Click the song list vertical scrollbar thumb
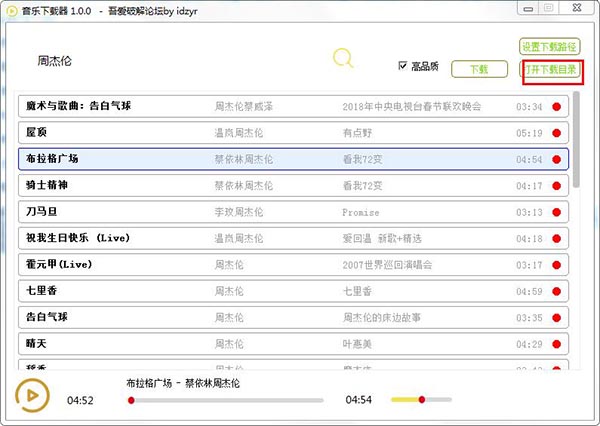The height and width of the screenshot is (426, 600). (576, 139)
